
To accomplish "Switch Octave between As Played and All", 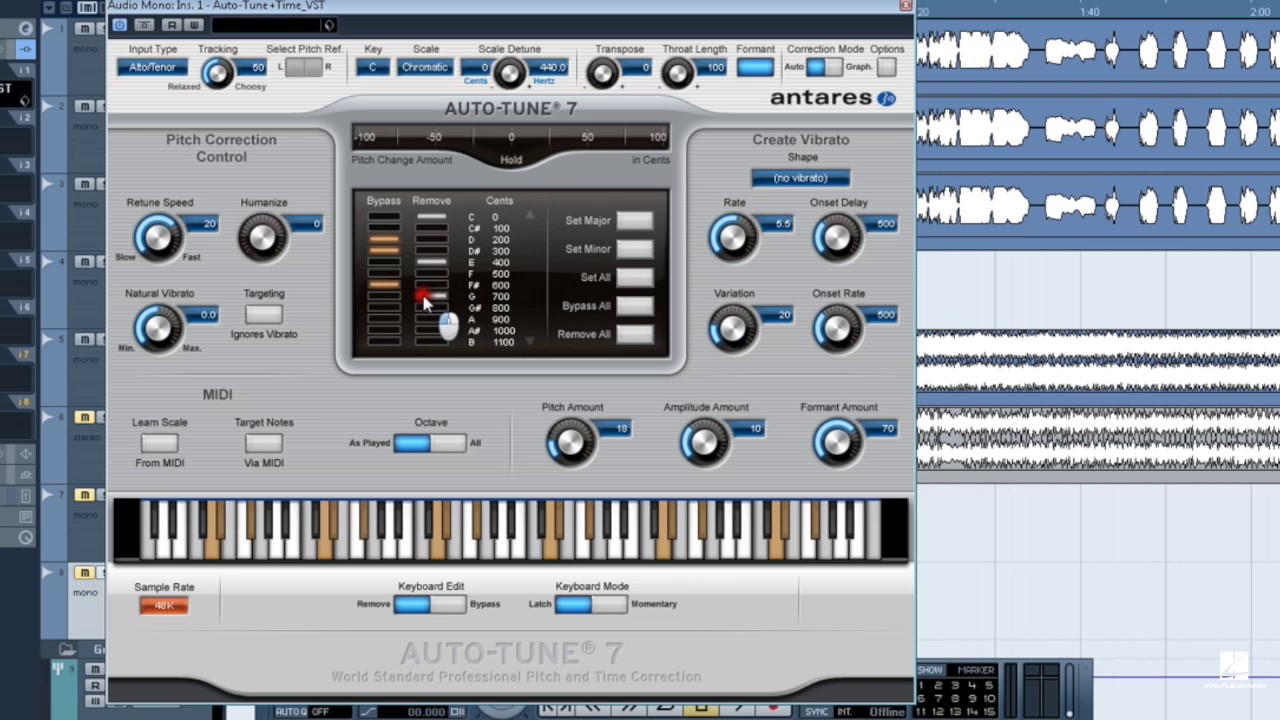I will pos(429,442).
